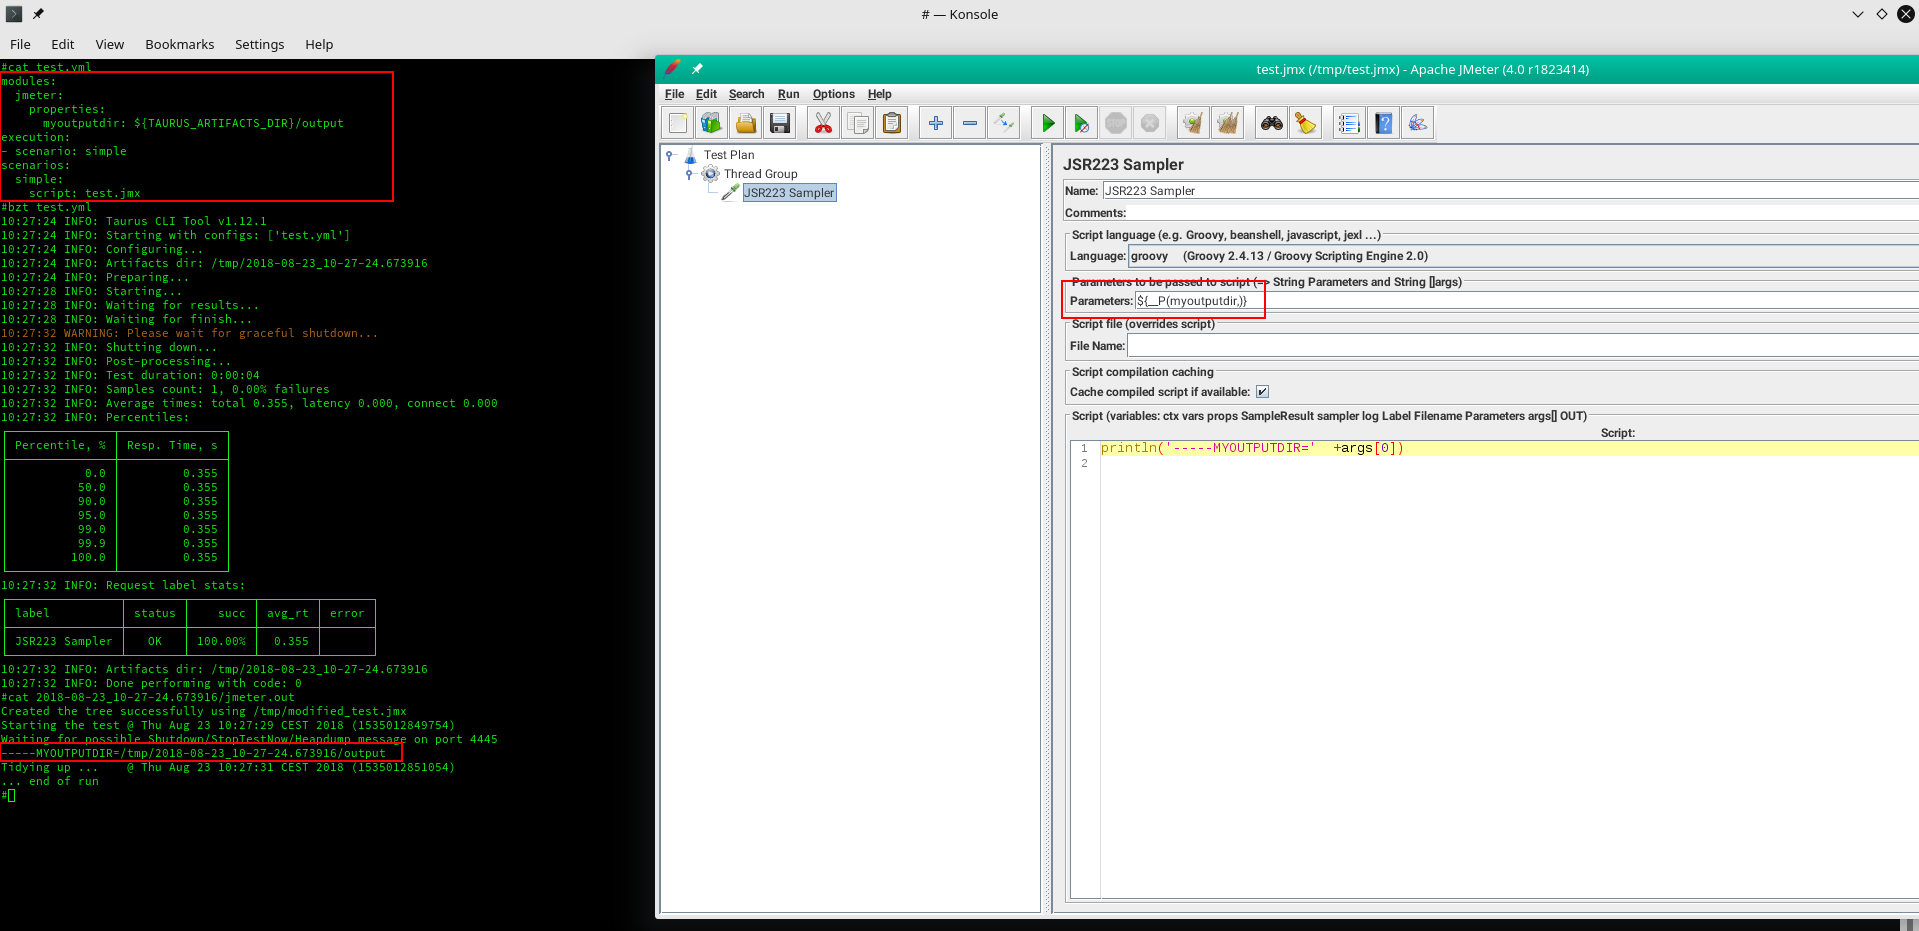Viewport: 1919px width, 931px height.
Task: Open Konsole File menu
Action: point(20,44)
